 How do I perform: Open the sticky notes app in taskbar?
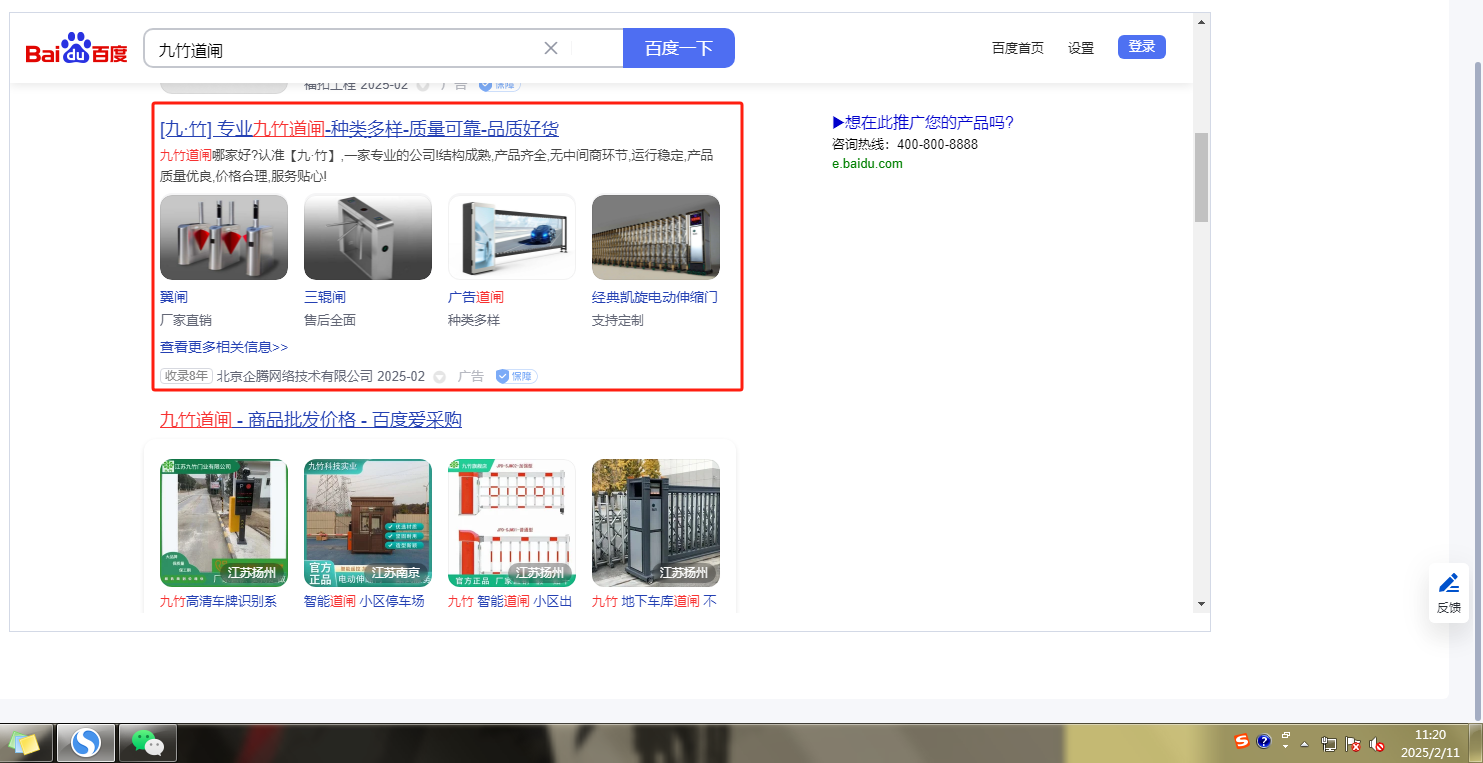[x=25, y=743]
